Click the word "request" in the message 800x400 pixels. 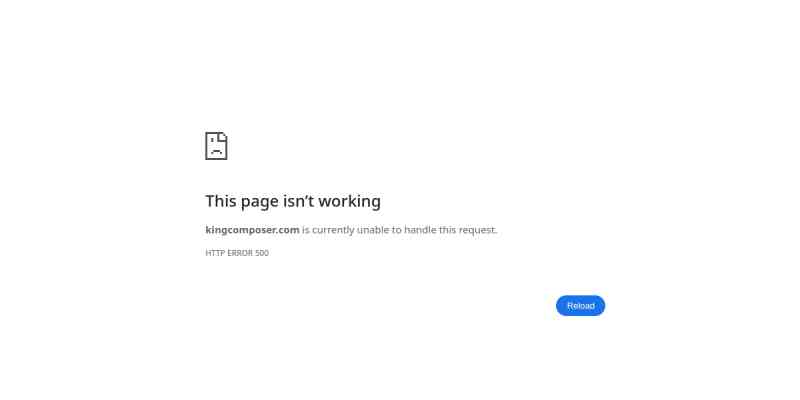(x=477, y=230)
